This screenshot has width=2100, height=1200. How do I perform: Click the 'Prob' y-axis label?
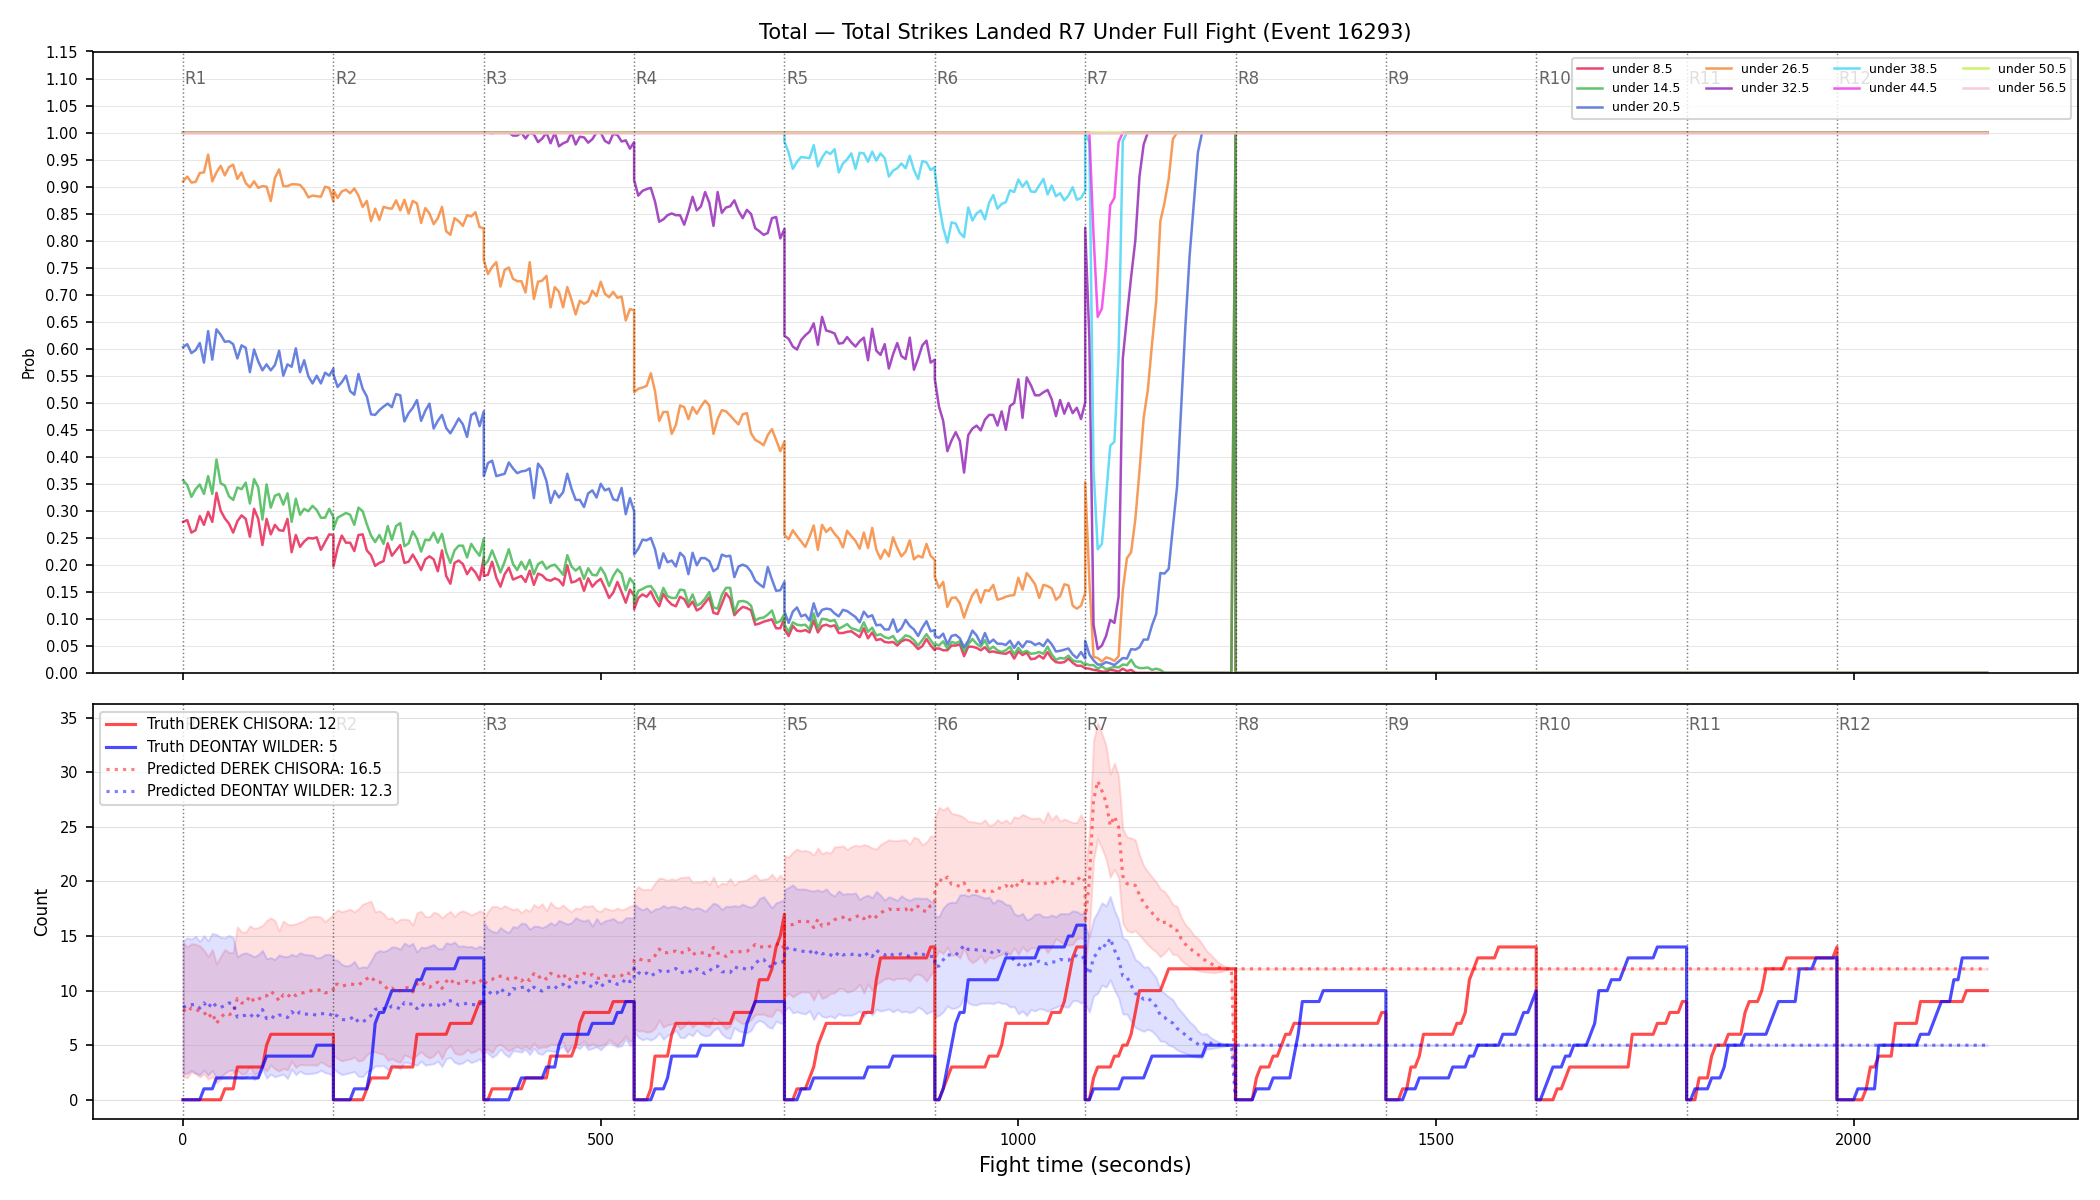click(x=29, y=363)
